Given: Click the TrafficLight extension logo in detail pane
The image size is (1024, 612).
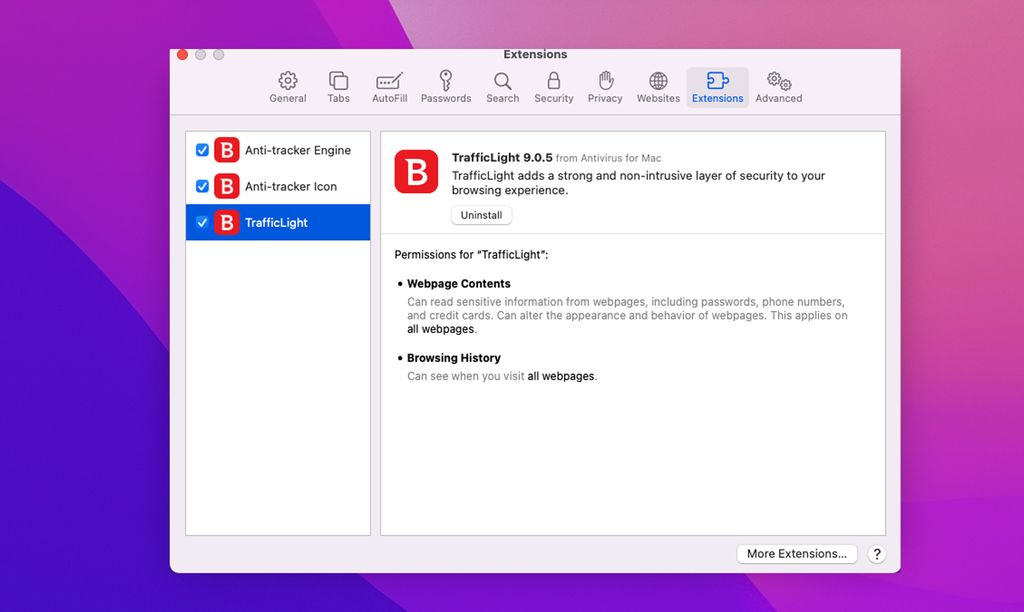Looking at the screenshot, I should 416,172.
